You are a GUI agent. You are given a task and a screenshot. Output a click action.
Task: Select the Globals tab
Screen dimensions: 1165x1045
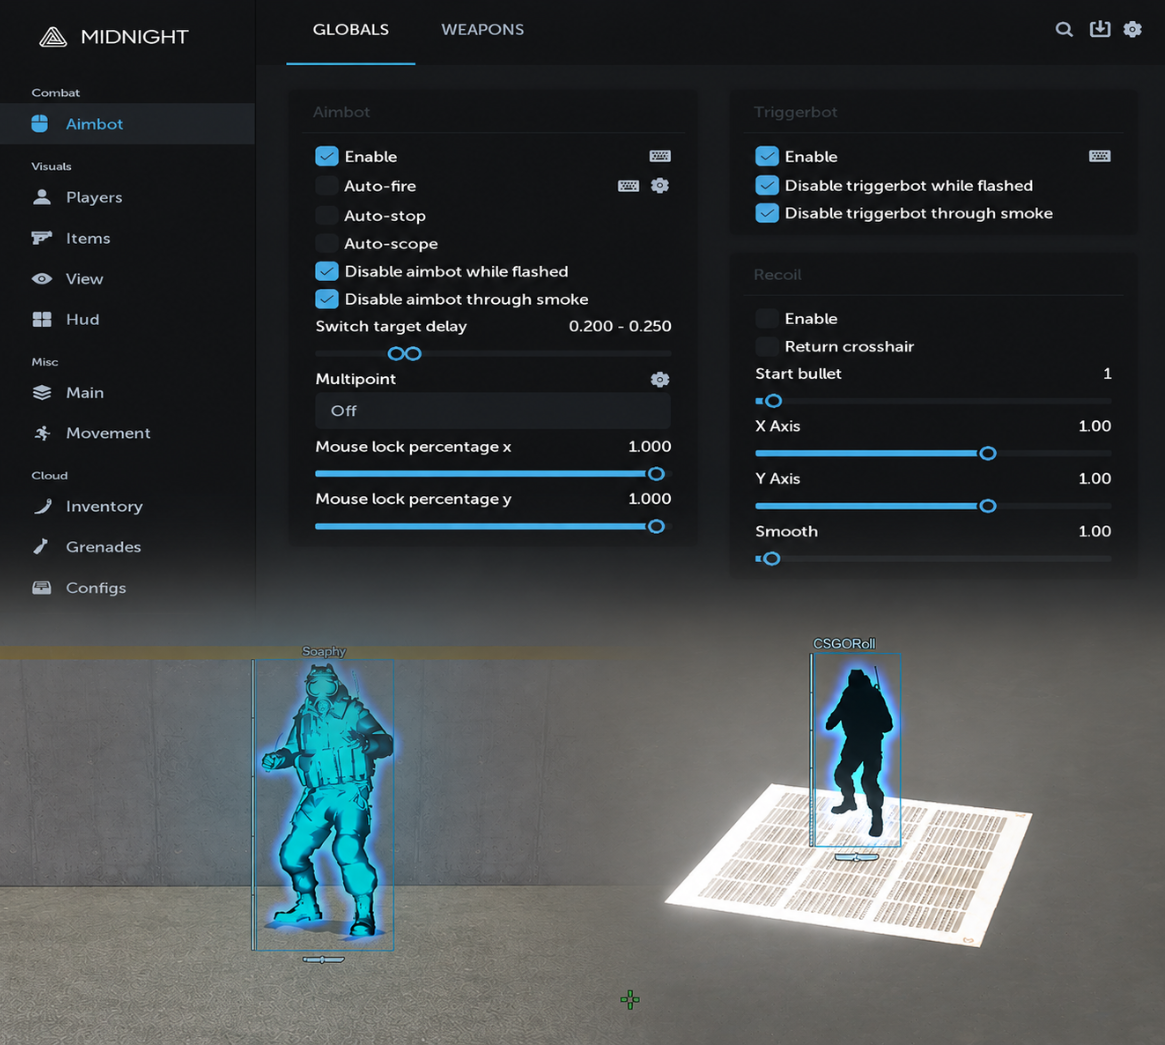point(351,30)
